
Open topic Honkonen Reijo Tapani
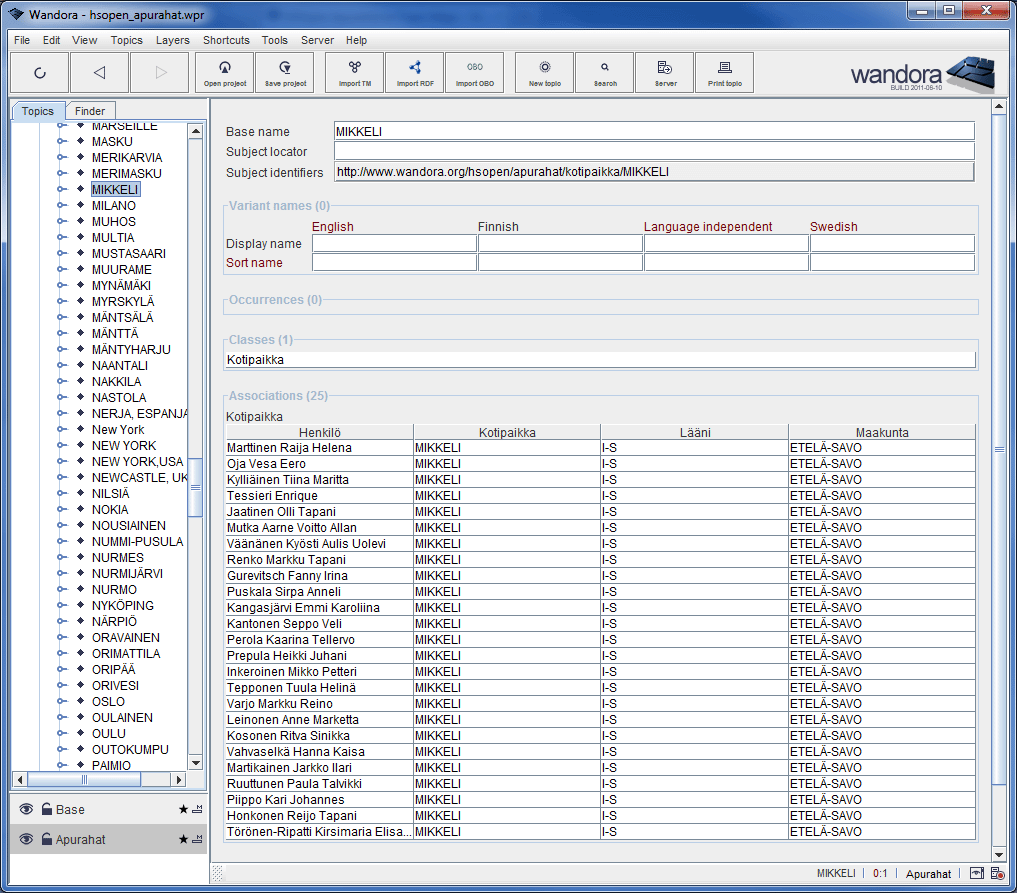tap(292, 815)
